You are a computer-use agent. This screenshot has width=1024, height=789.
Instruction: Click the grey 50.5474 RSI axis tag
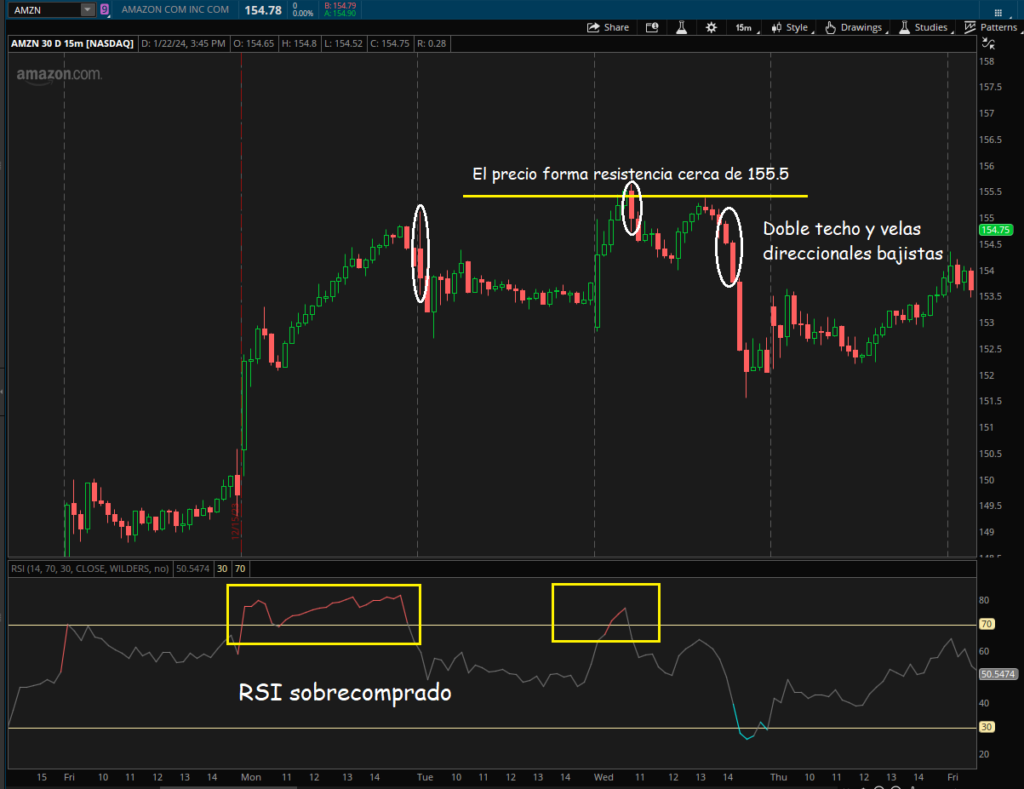[998, 674]
